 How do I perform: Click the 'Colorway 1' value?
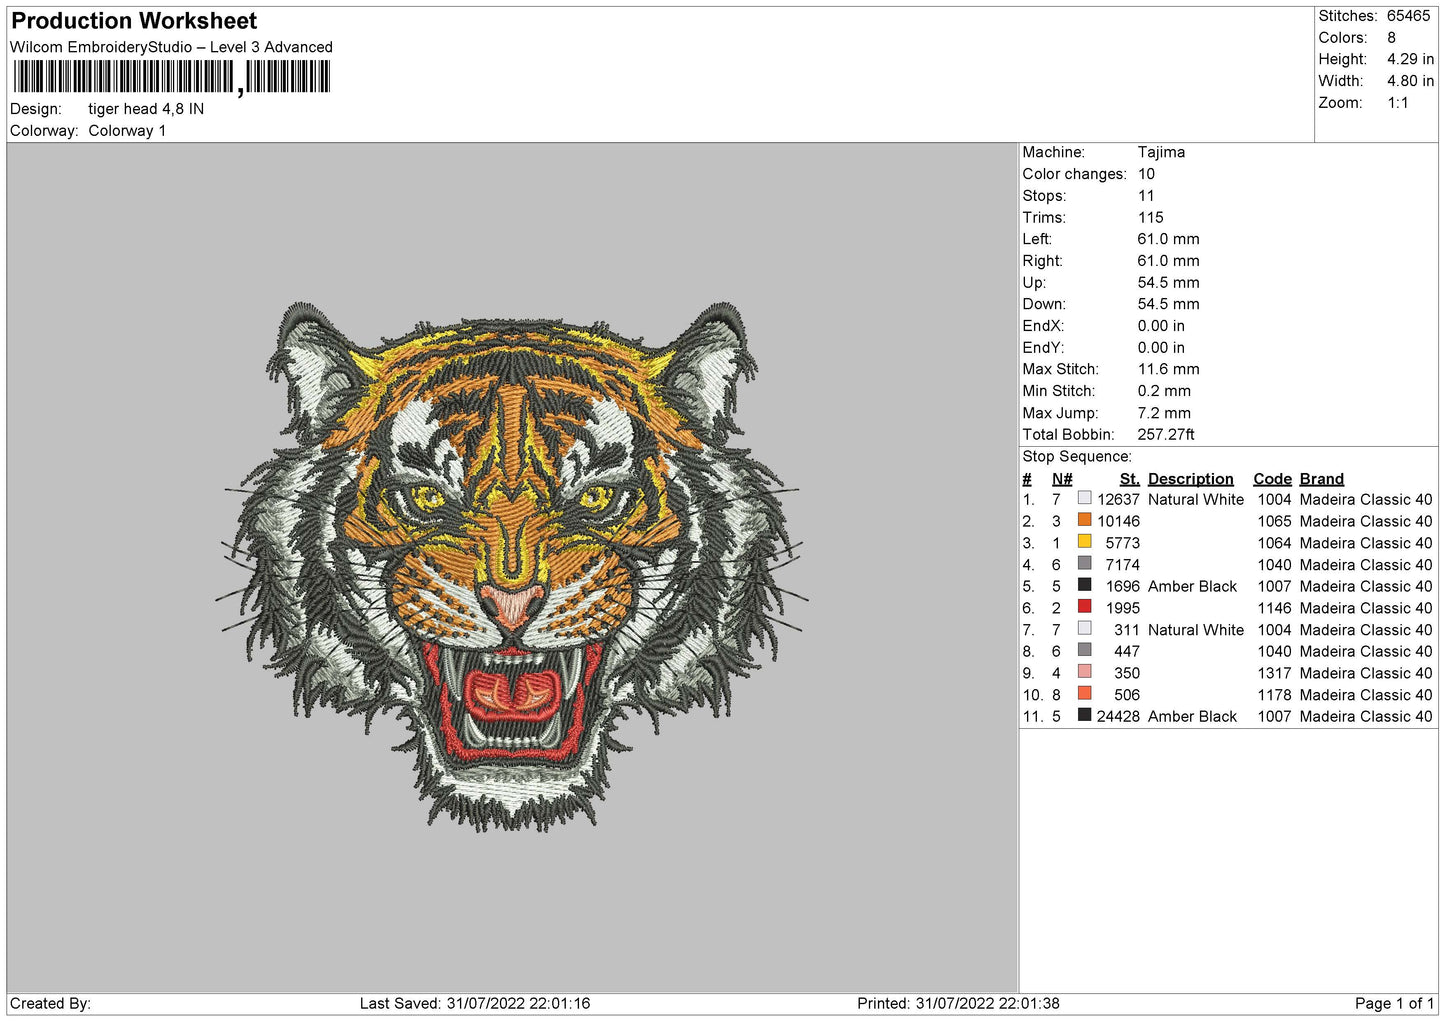tap(127, 131)
